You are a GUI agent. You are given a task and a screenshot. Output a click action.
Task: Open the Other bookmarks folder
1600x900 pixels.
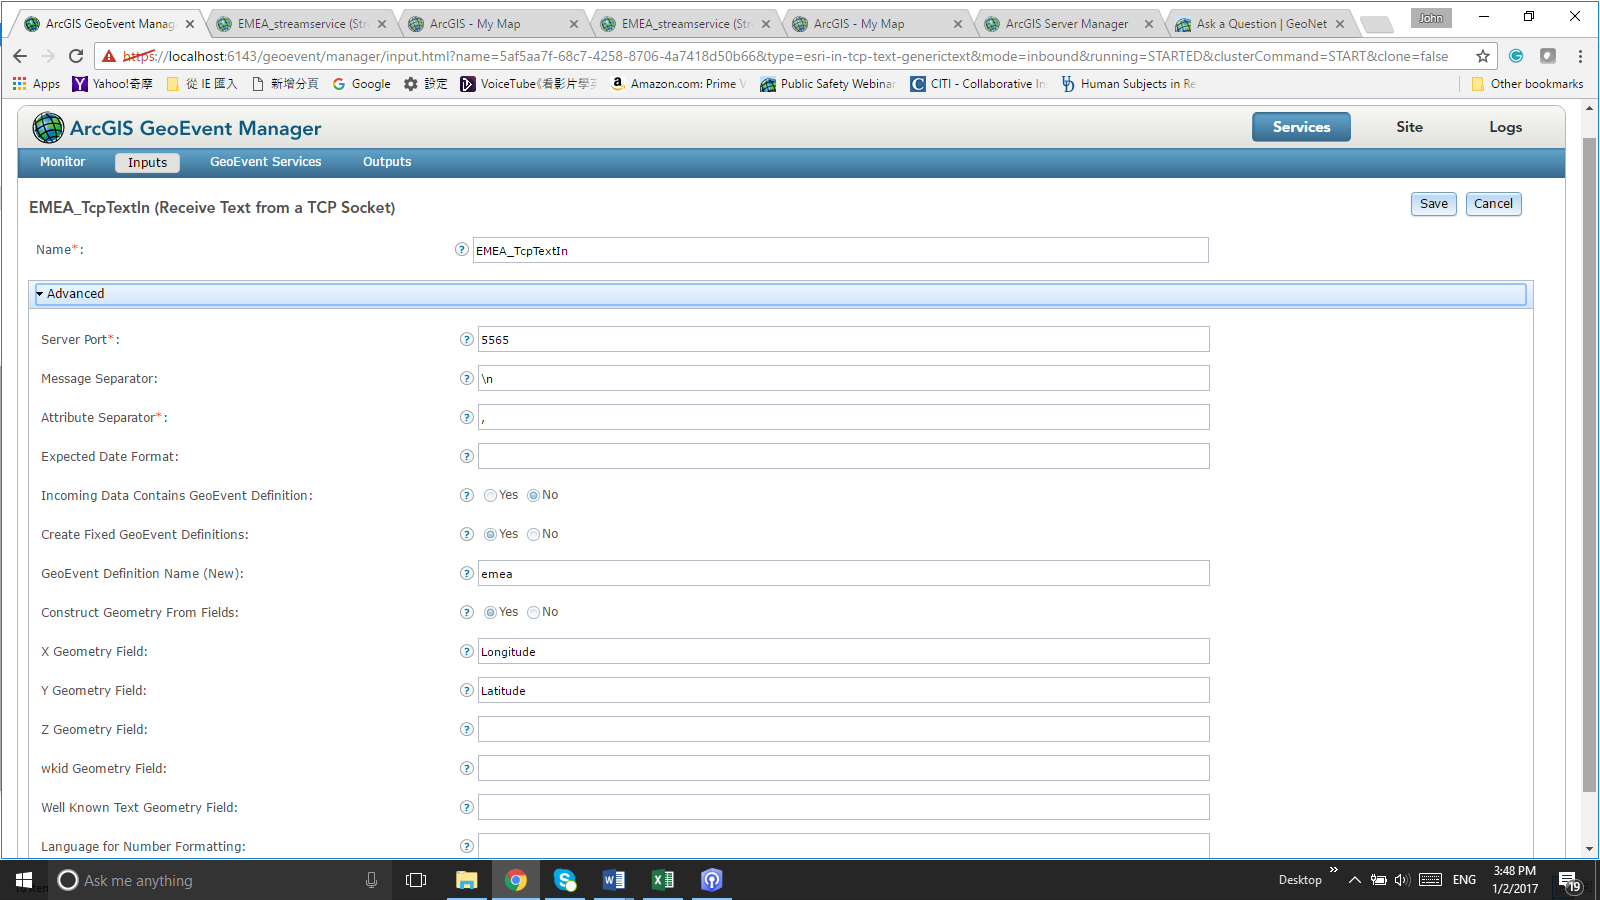point(1527,84)
